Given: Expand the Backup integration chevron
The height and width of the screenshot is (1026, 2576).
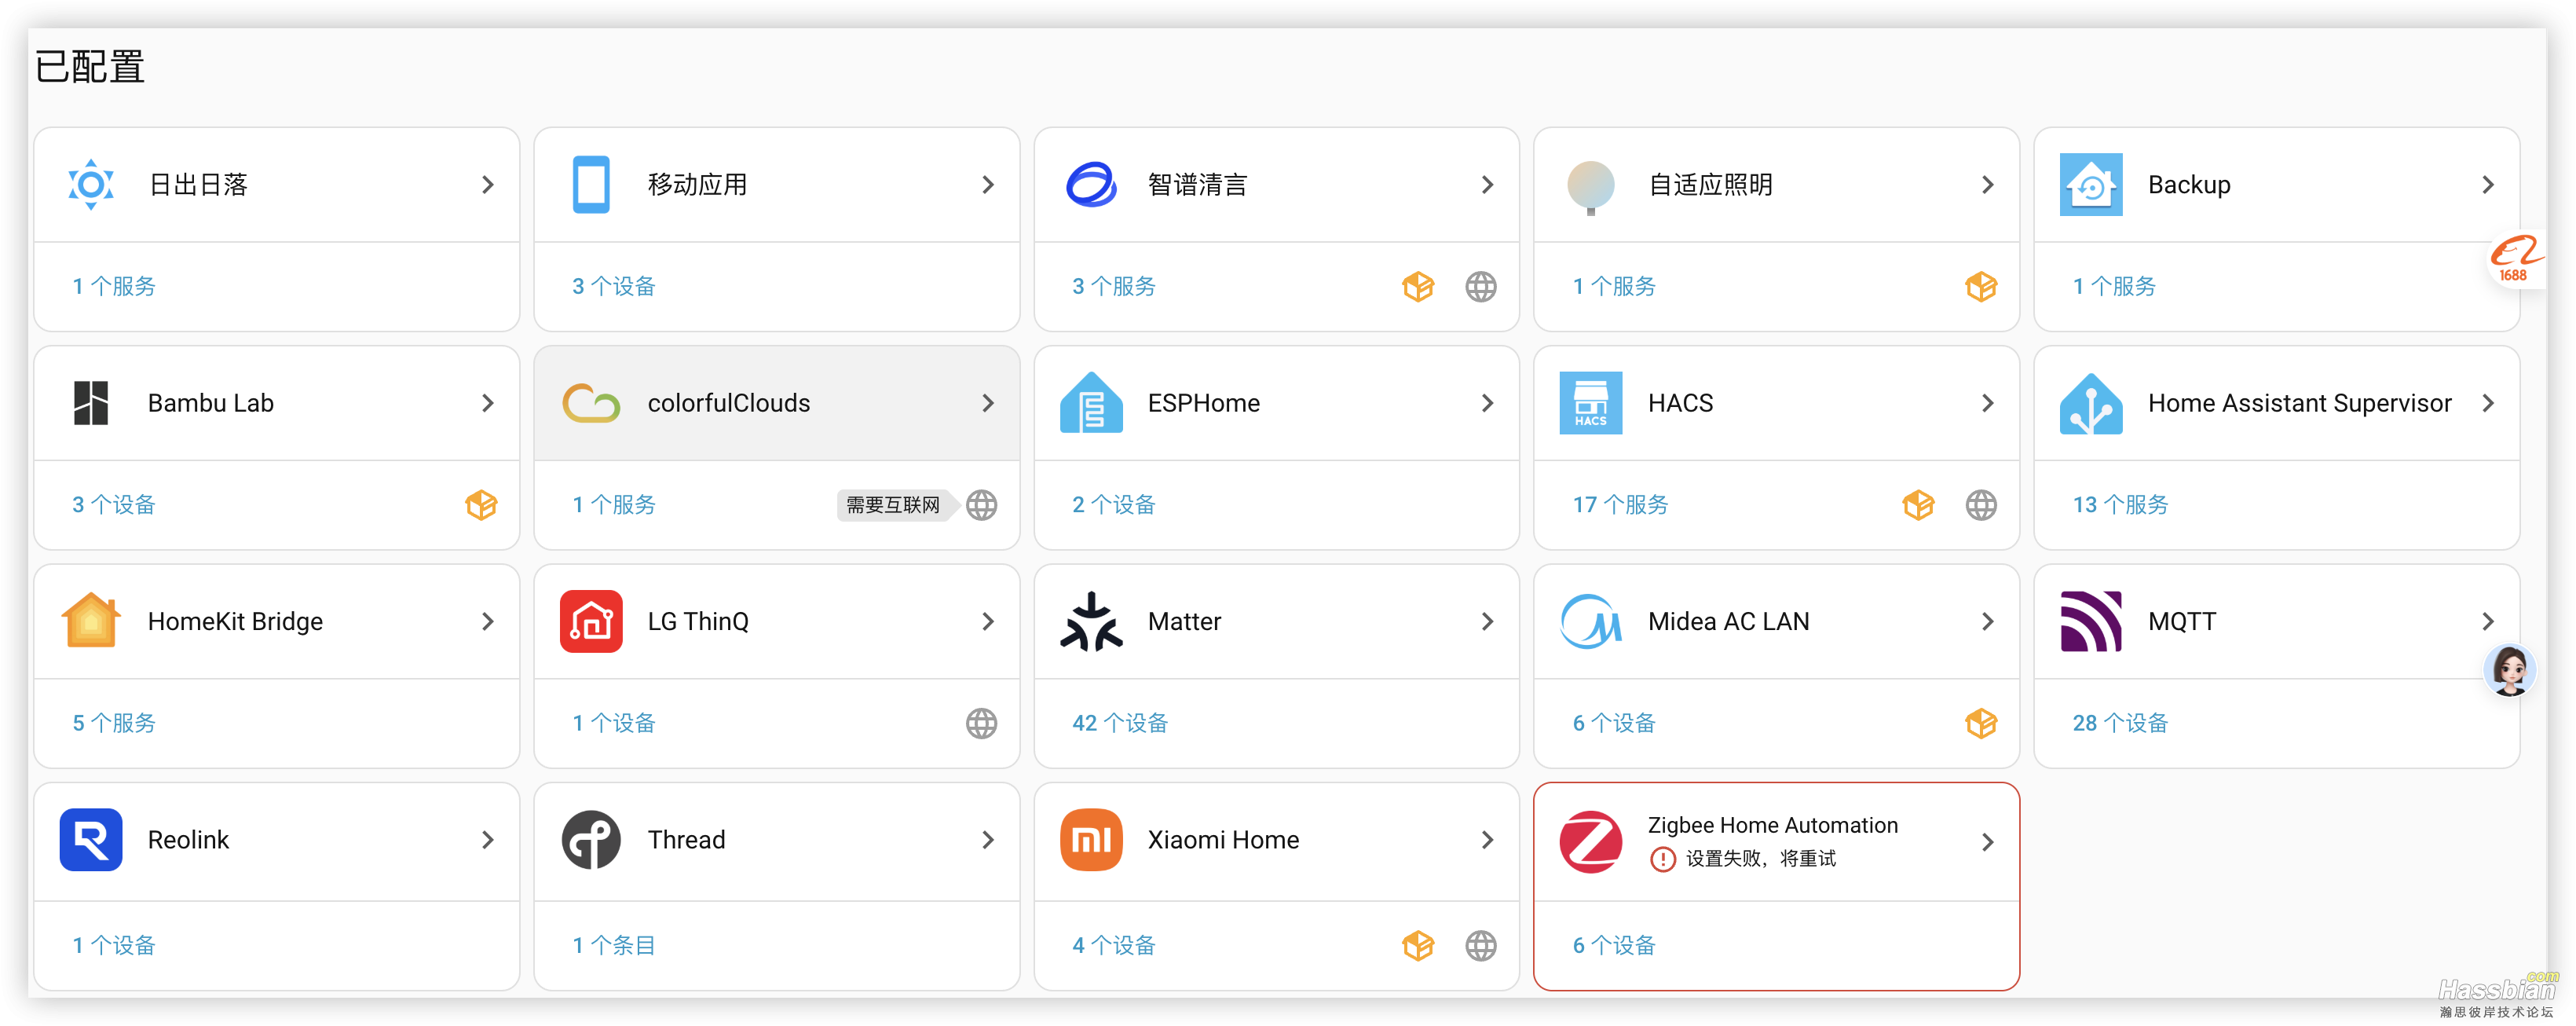Looking at the screenshot, I should (2487, 185).
